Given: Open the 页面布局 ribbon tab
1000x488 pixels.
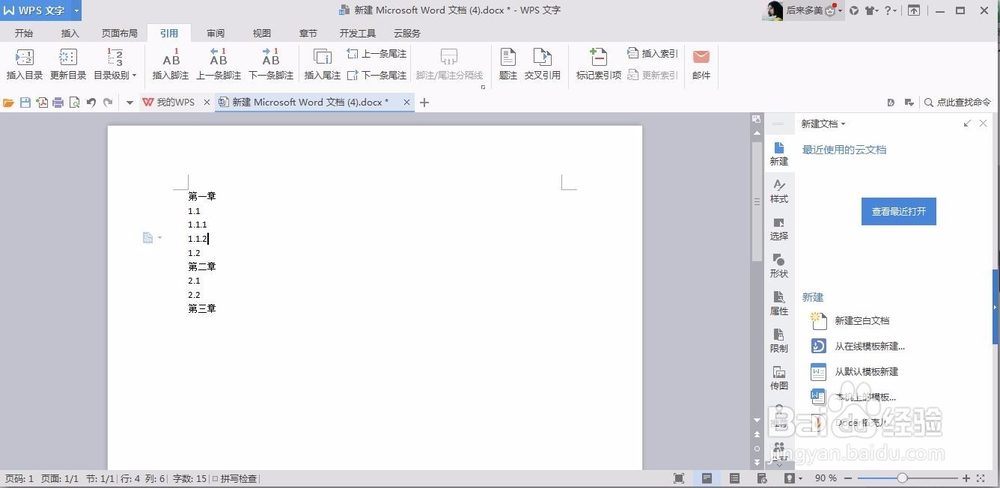Looking at the screenshot, I should pos(119,33).
